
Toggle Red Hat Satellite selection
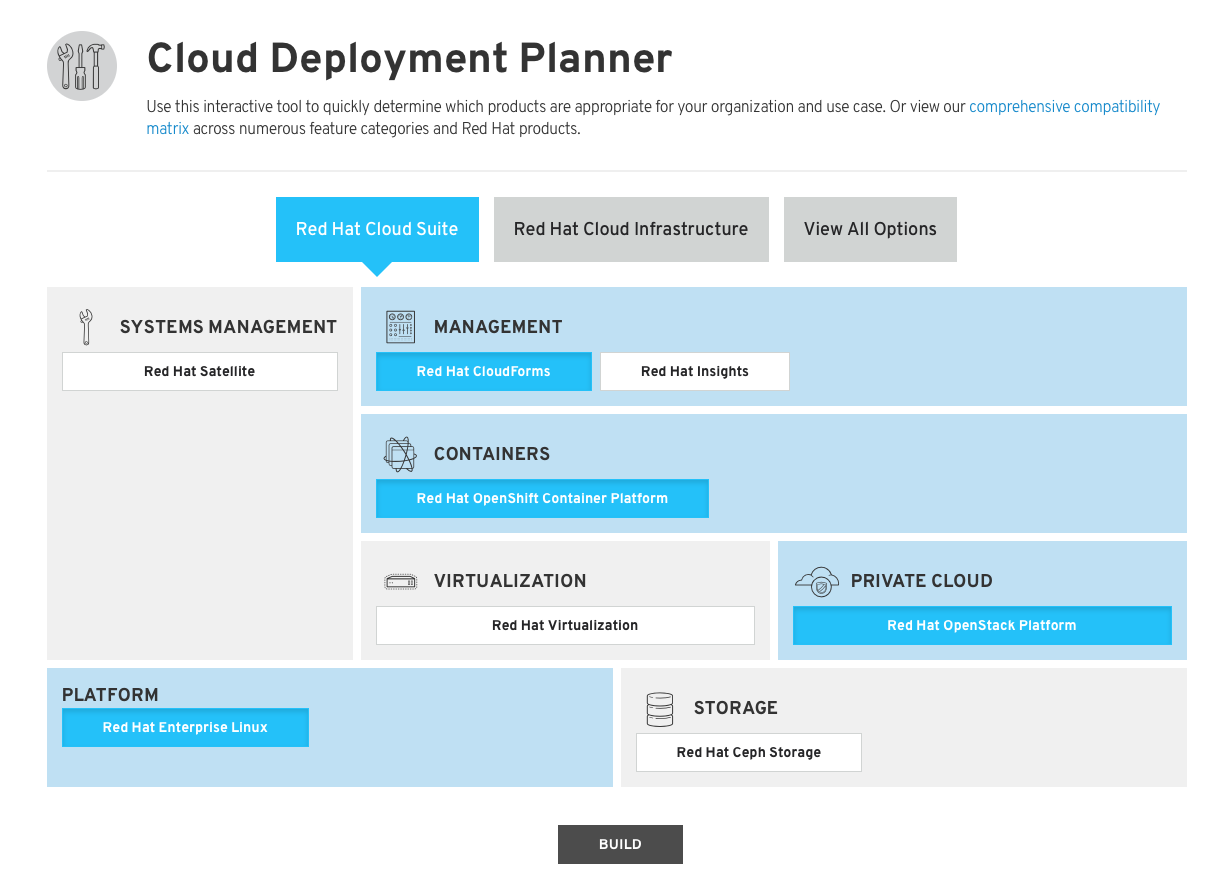click(199, 371)
